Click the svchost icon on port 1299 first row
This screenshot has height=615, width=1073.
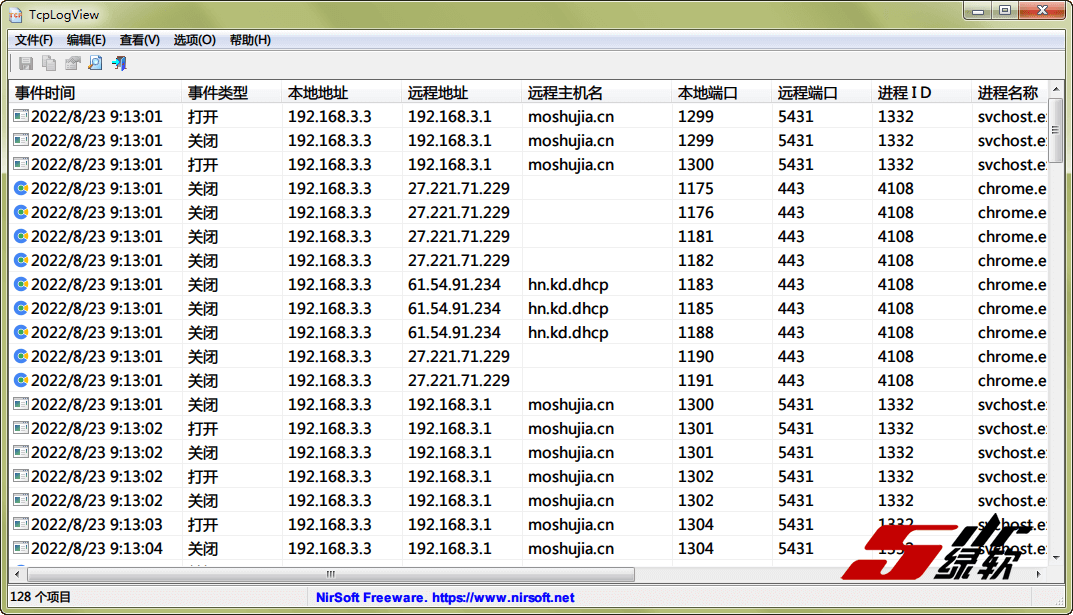click(21, 116)
